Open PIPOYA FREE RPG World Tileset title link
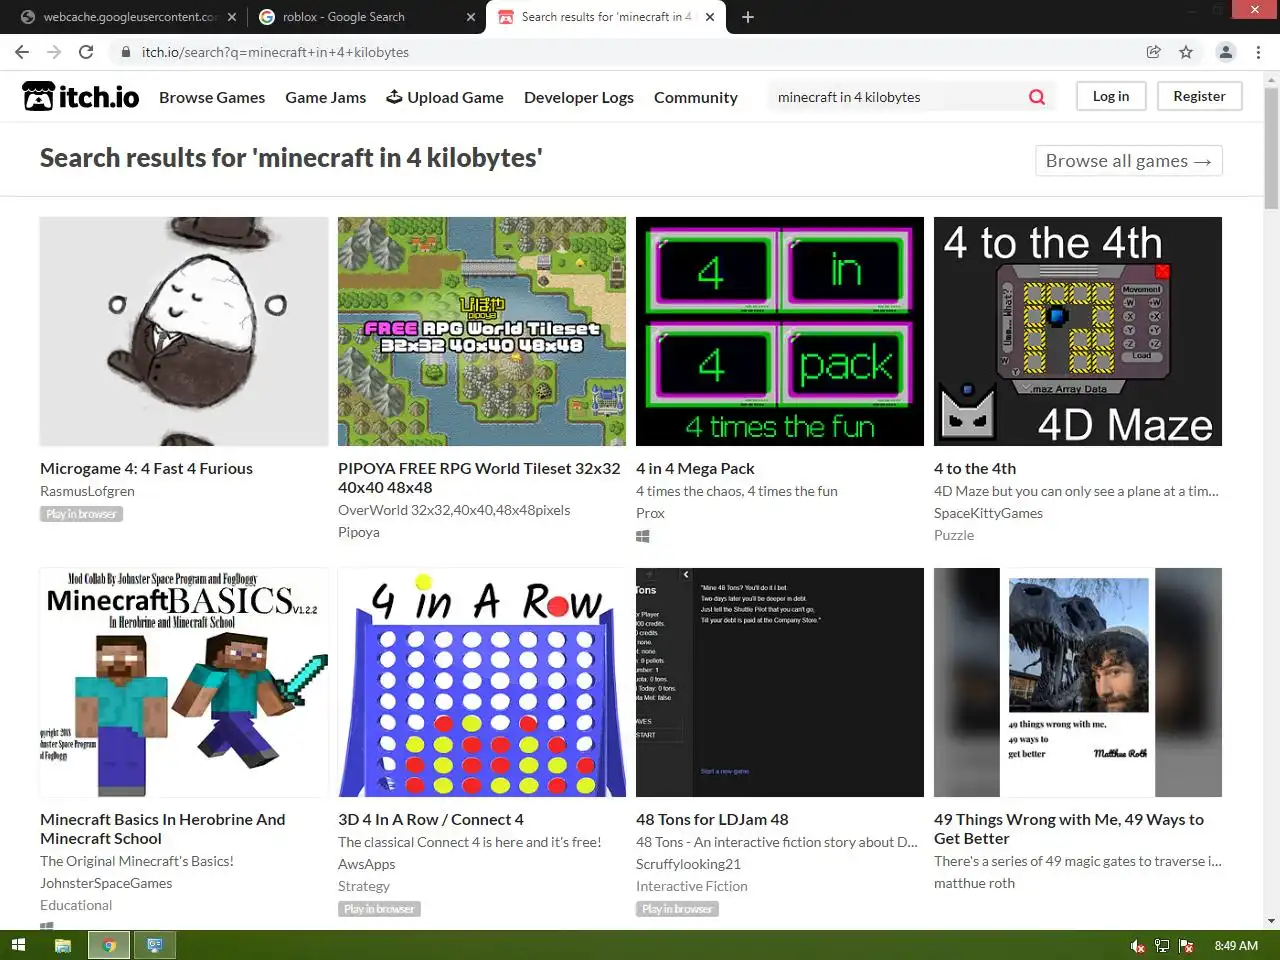 point(479,478)
